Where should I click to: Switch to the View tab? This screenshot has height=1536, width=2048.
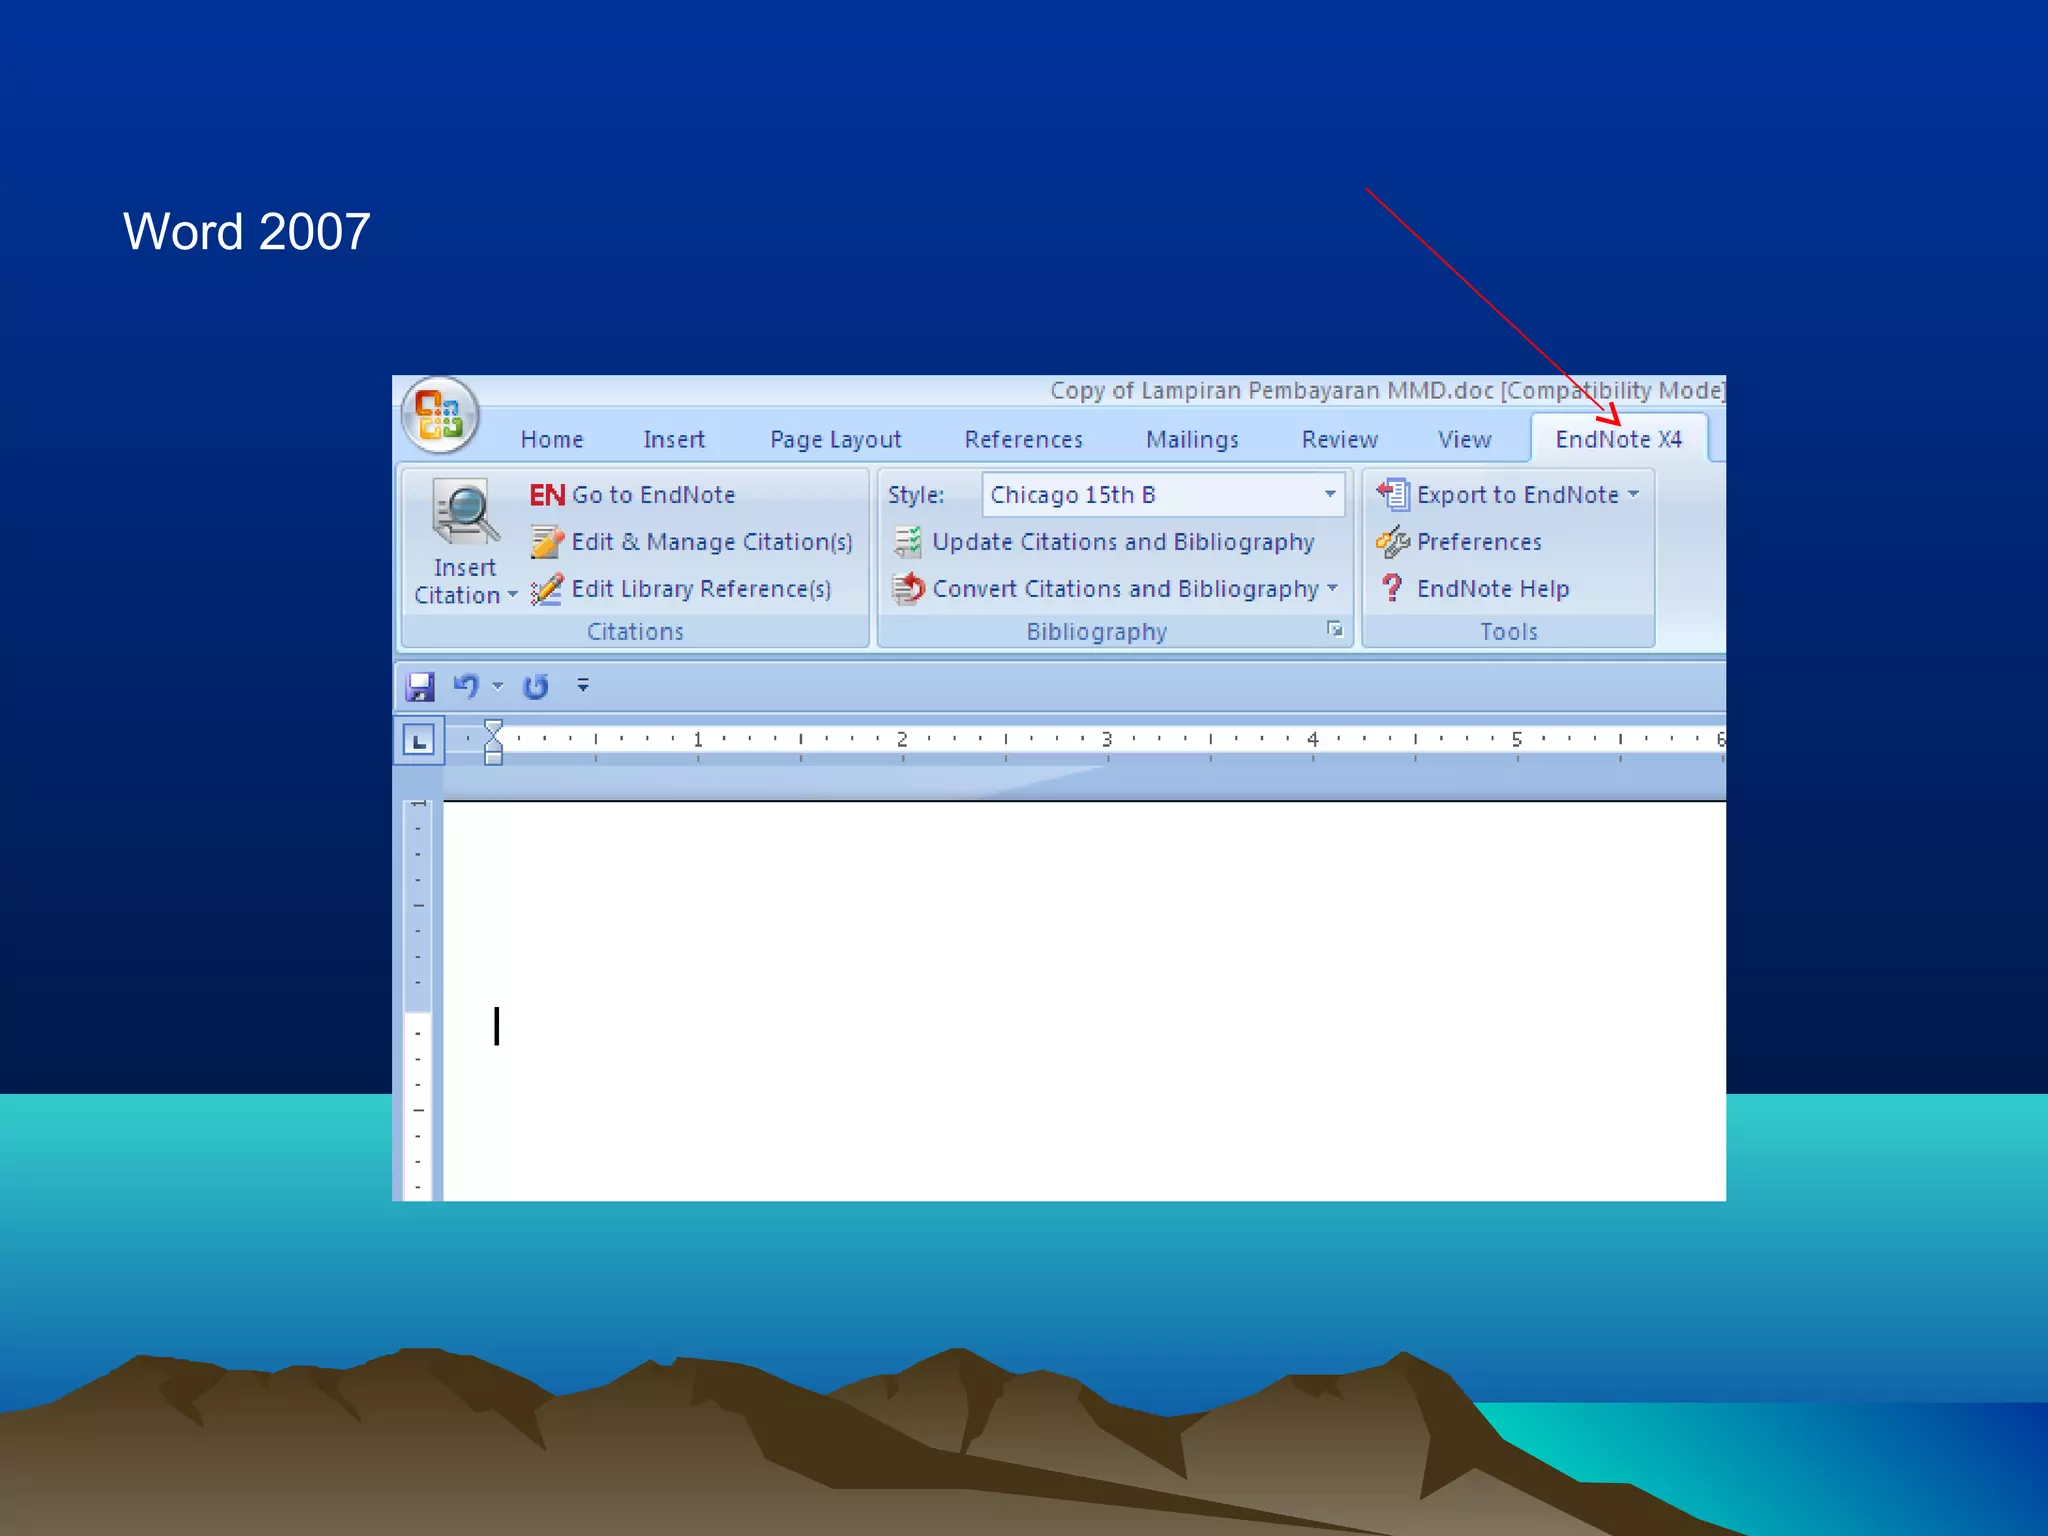click(x=1464, y=440)
